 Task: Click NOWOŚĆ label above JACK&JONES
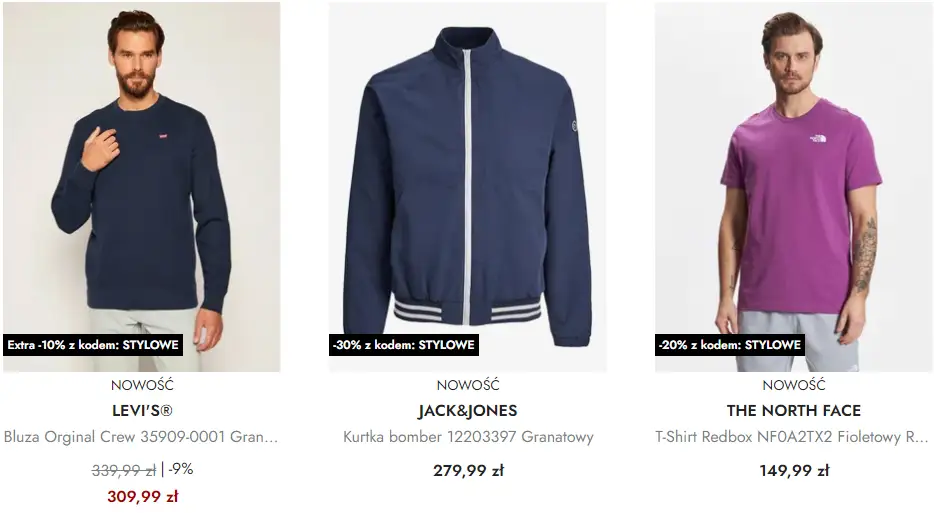[468, 385]
